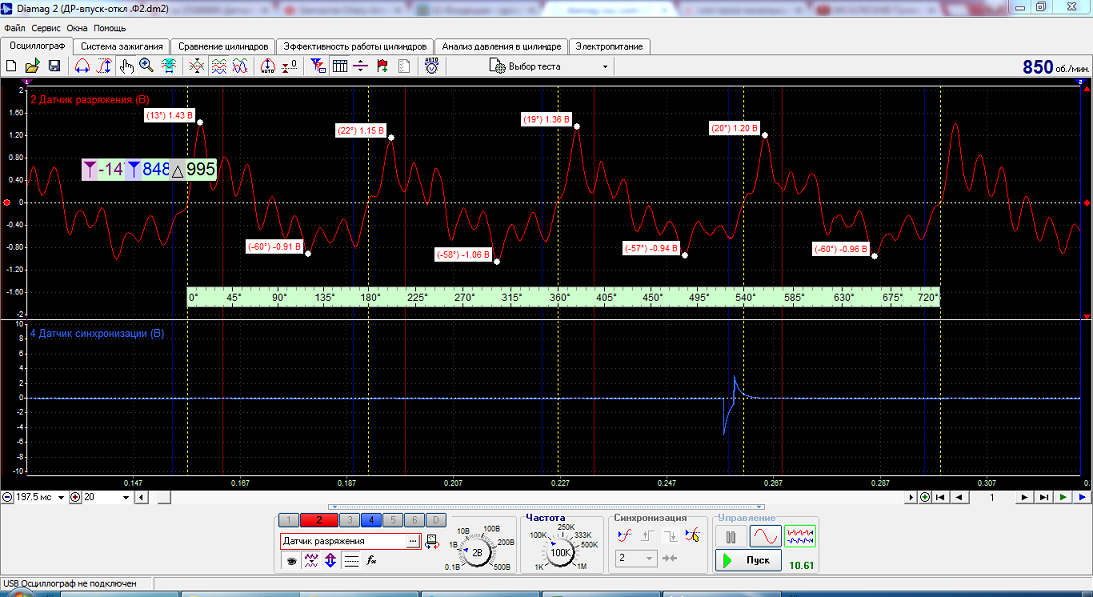The height and width of the screenshot is (597, 1093).
Task: Select rising edge sync trigger
Action: [x=648, y=536]
